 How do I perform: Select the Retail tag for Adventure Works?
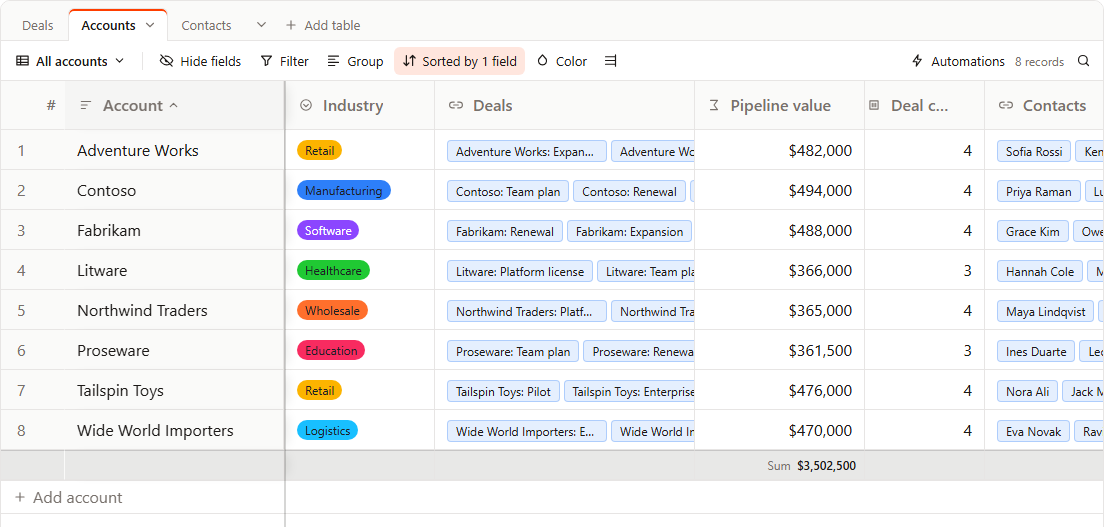pyautogui.click(x=320, y=150)
